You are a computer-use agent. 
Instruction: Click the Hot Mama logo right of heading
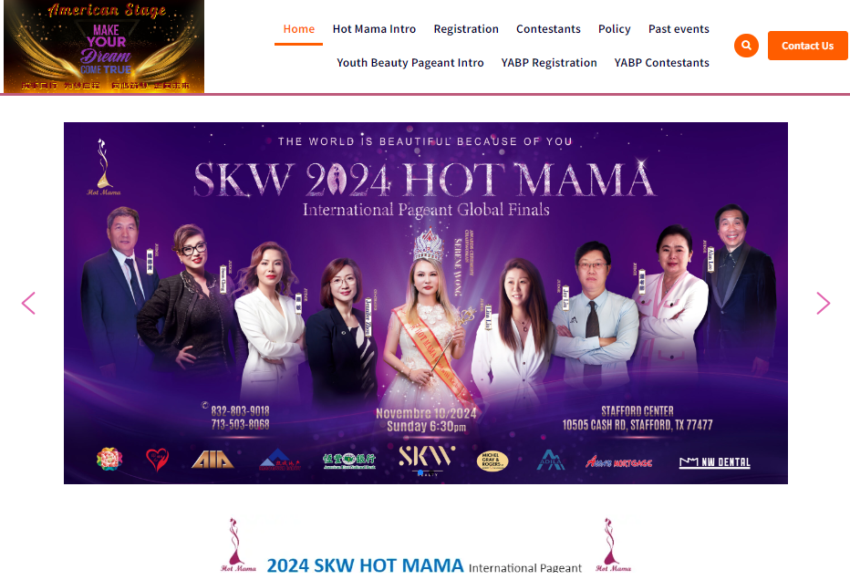coord(613,545)
